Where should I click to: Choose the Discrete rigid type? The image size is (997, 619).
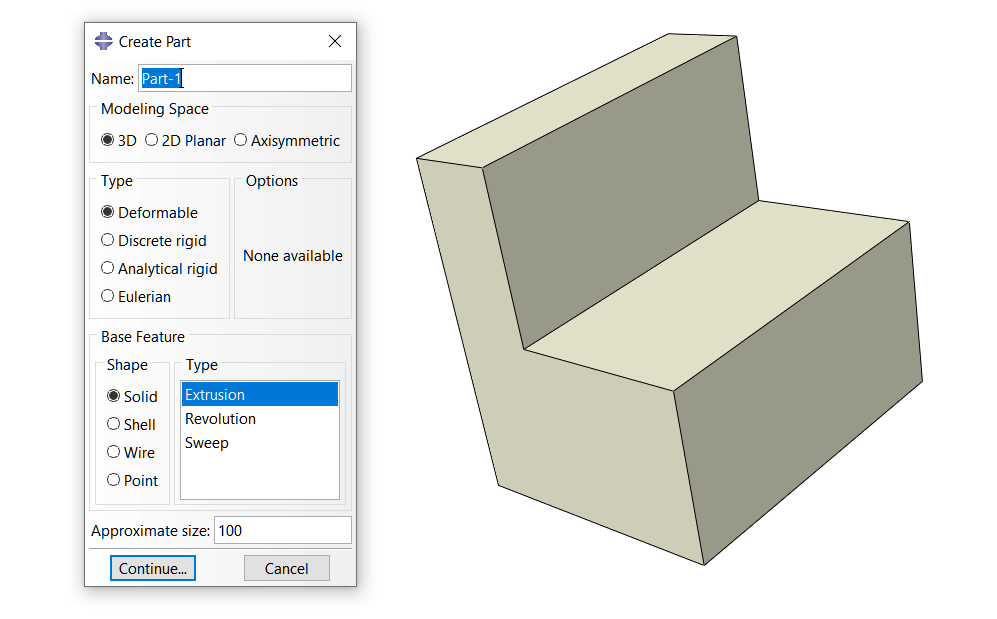click(x=107, y=240)
